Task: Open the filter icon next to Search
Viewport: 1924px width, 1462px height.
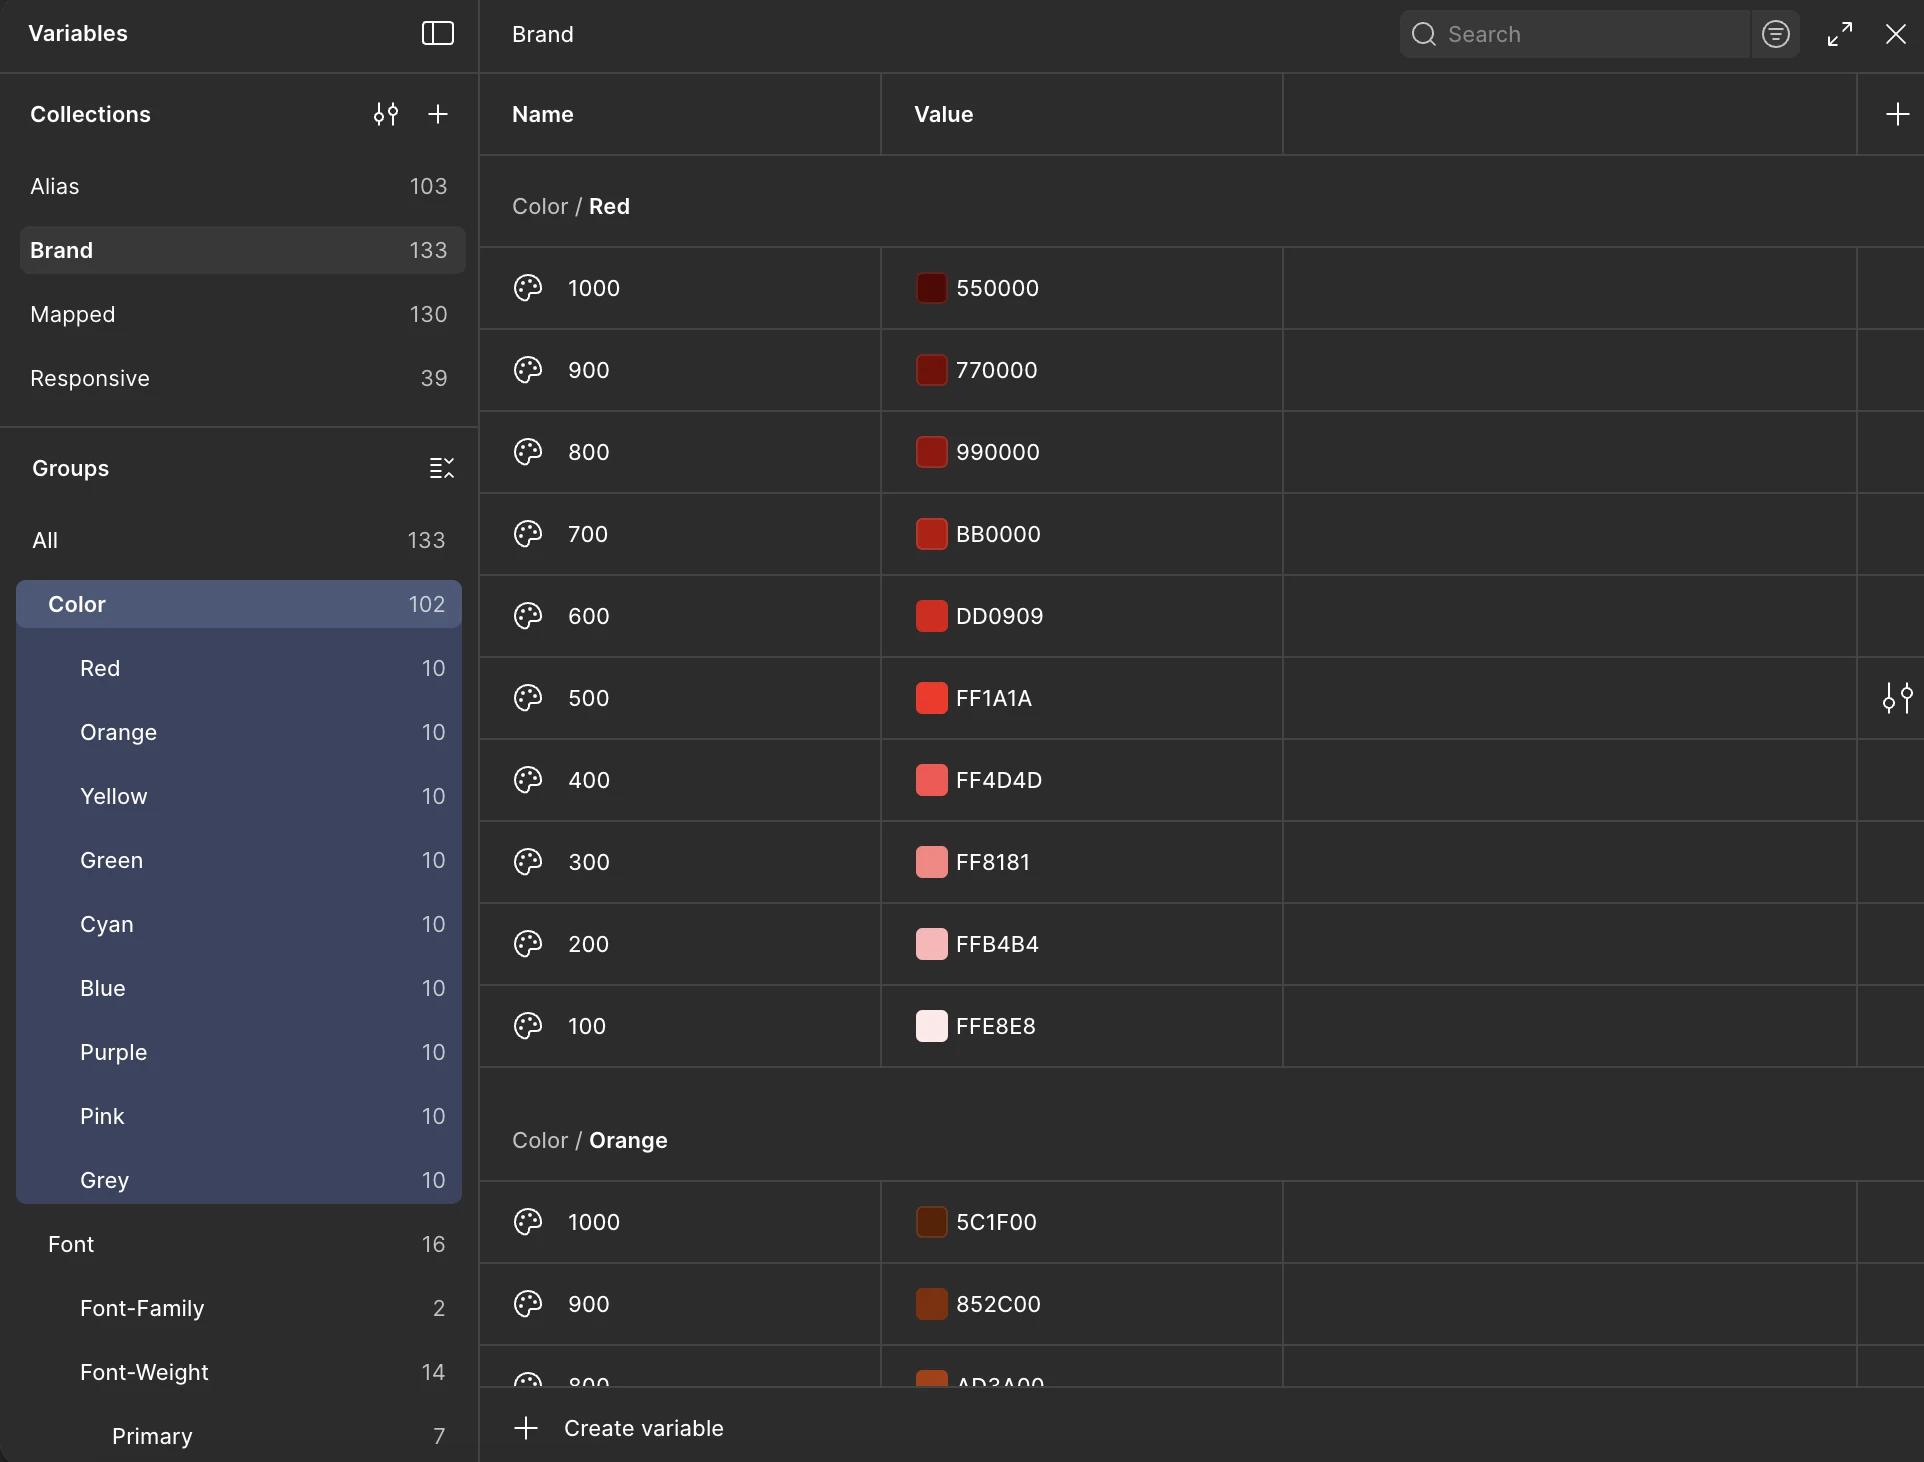Action: tap(1775, 34)
